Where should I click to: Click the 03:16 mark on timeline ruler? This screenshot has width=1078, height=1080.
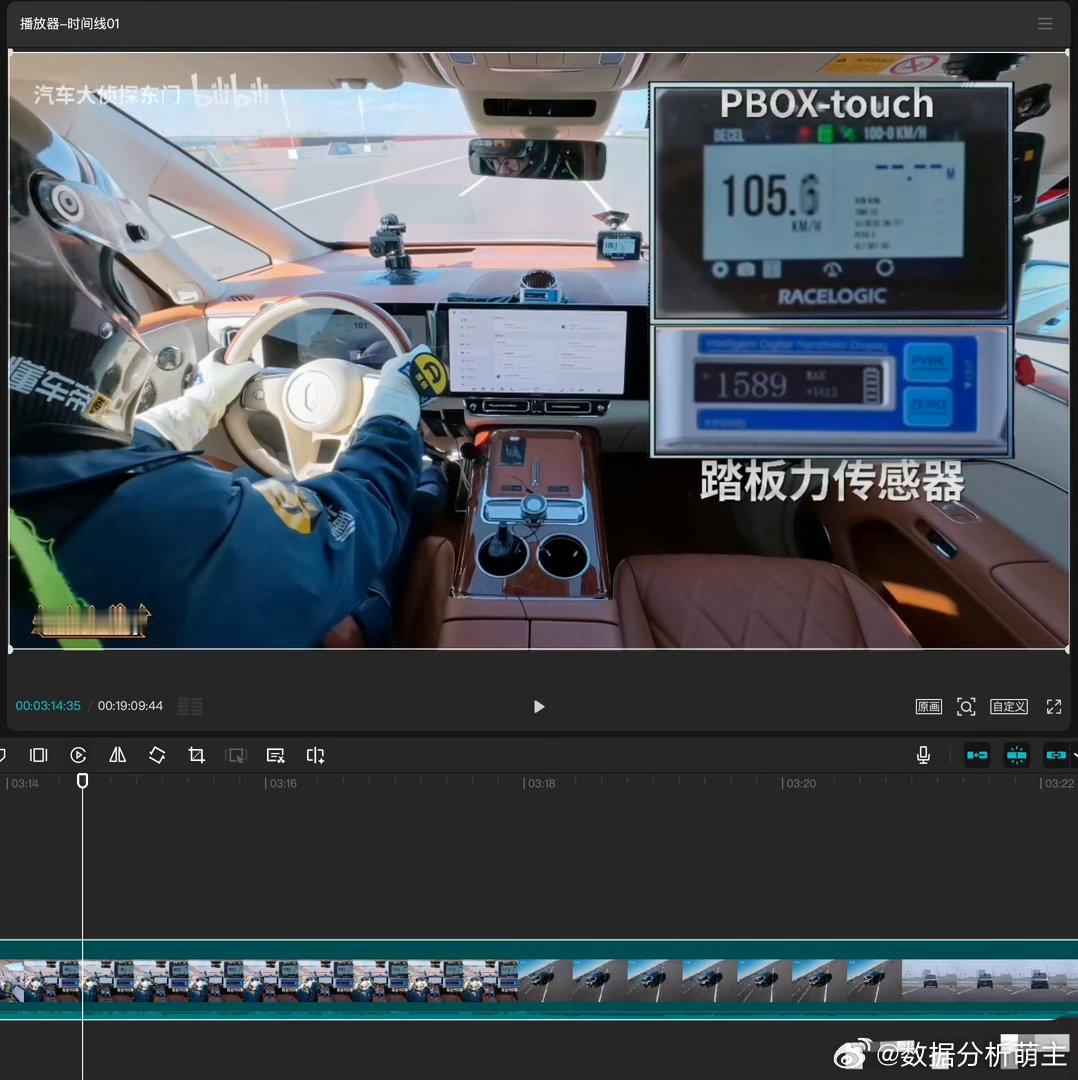pyautogui.click(x=281, y=784)
